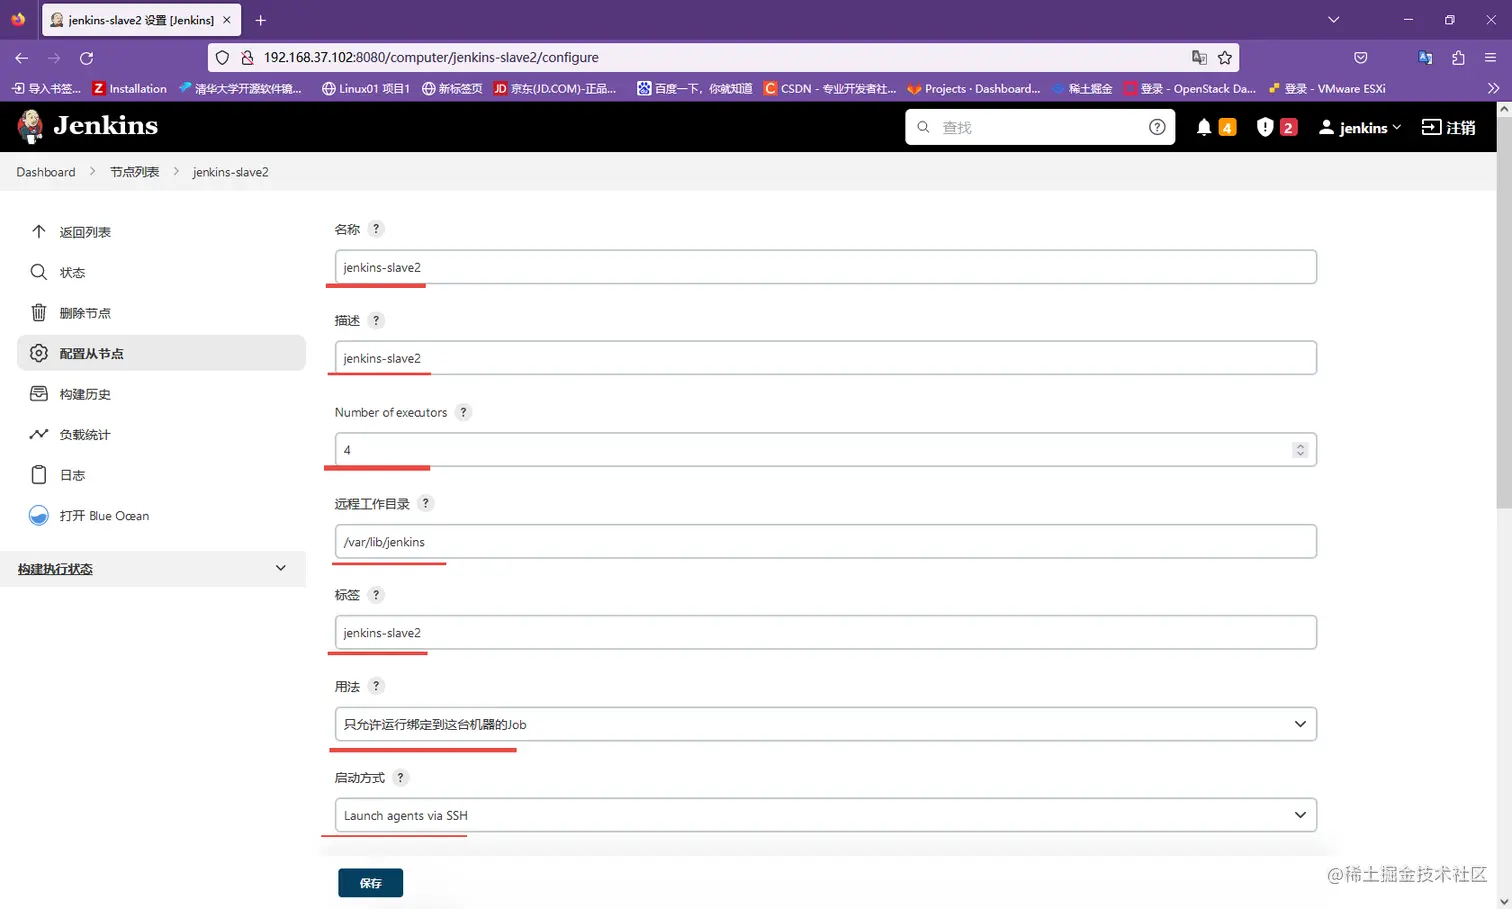The height and width of the screenshot is (909, 1512).
Task: Show more bookmarks with the overflow chevron
Action: tap(1493, 88)
